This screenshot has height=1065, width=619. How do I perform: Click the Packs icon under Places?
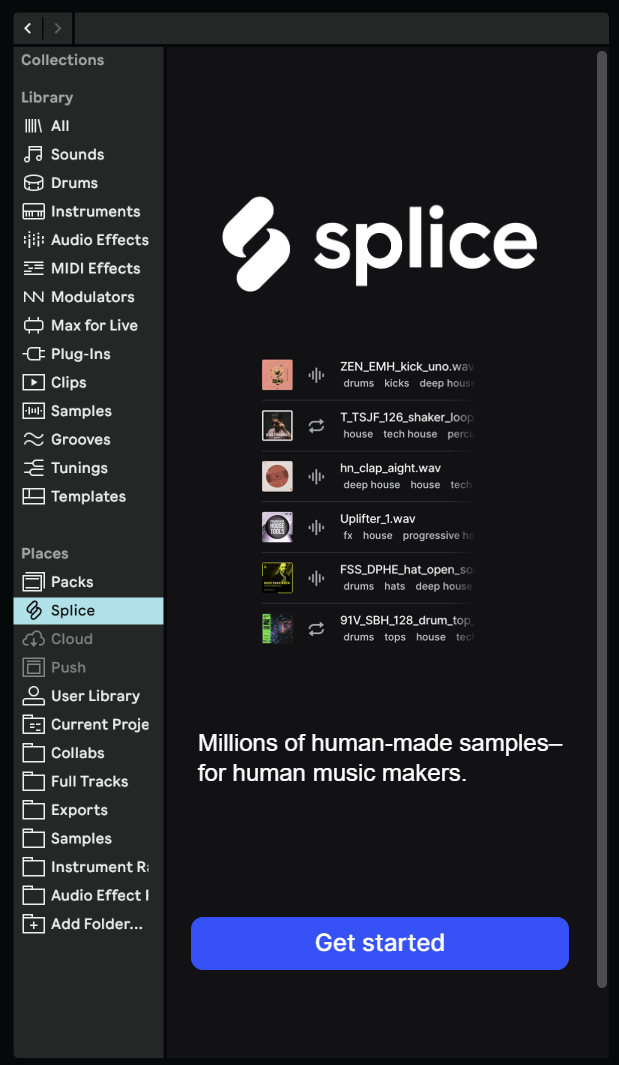click(x=34, y=582)
